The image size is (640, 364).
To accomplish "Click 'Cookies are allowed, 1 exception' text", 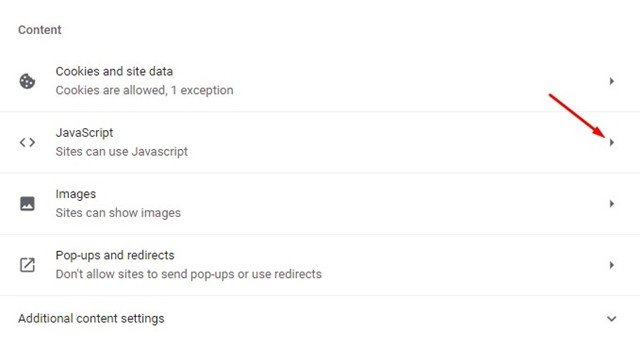I will coord(144,90).
